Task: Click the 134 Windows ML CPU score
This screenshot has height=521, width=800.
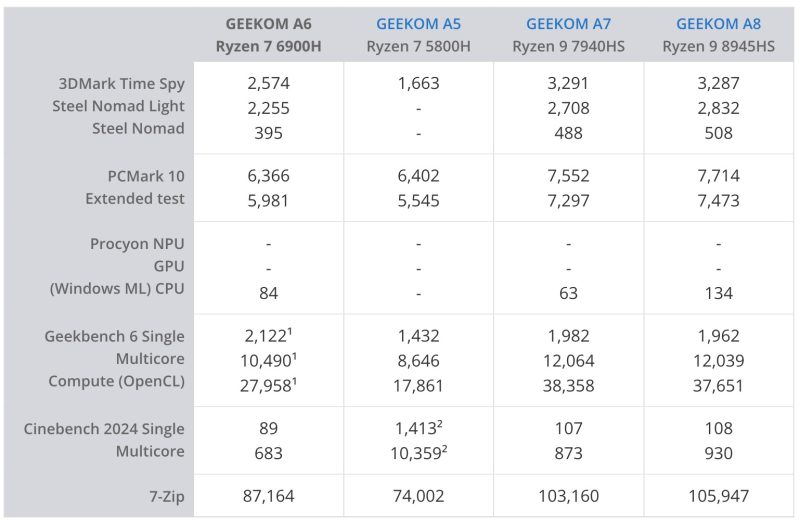Action: [718, 293]
